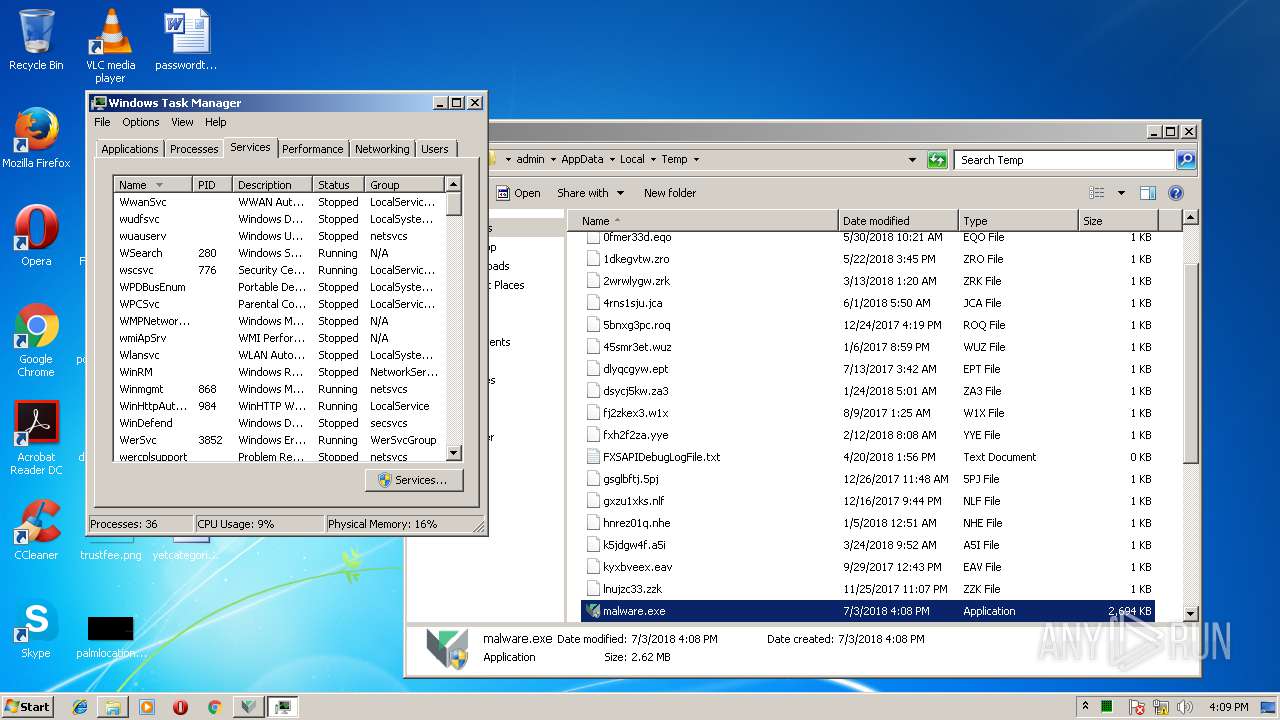Open the File menu in Task Manager
This screenshot has width=1280, height=720.
tap(102, 122)
